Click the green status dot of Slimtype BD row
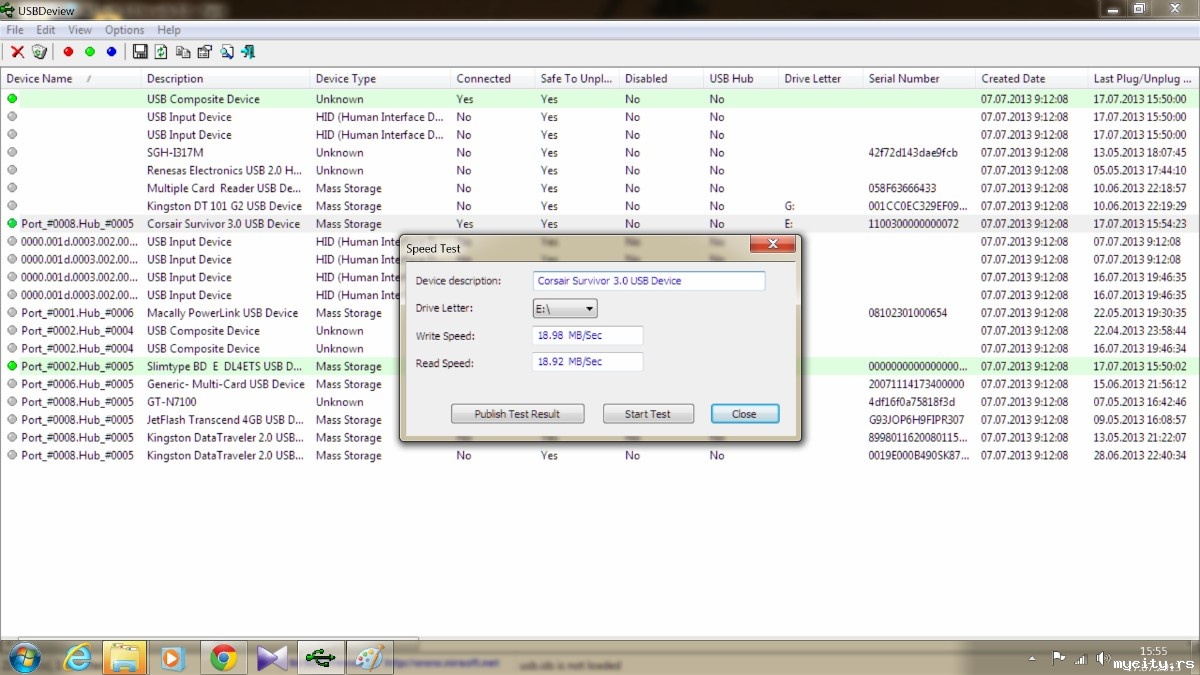This screenshot has height=675, width=1200. (12, 366)
